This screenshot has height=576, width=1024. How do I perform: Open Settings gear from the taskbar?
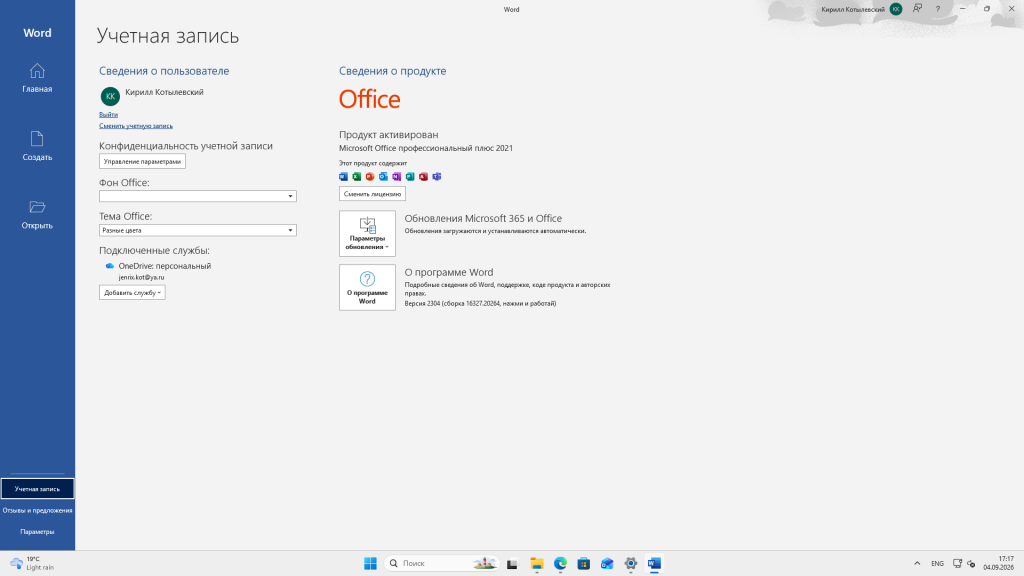click(x=631, y=563)
